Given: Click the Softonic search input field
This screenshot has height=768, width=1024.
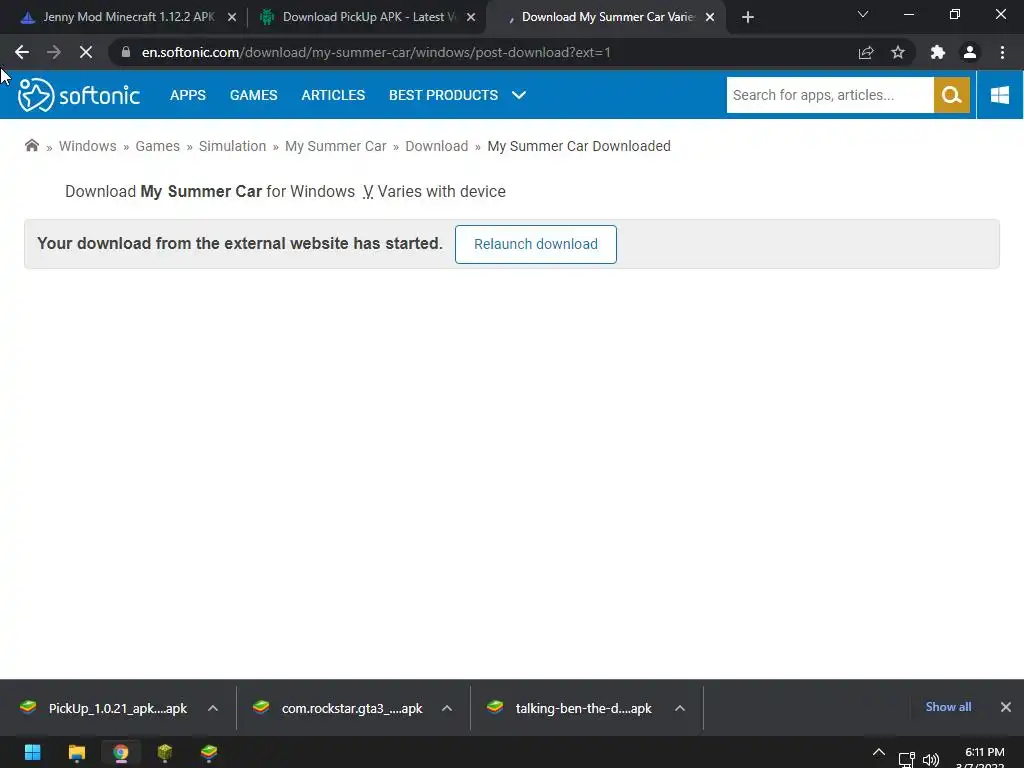Looking at the screenshot, I should (x=830, y=95).
